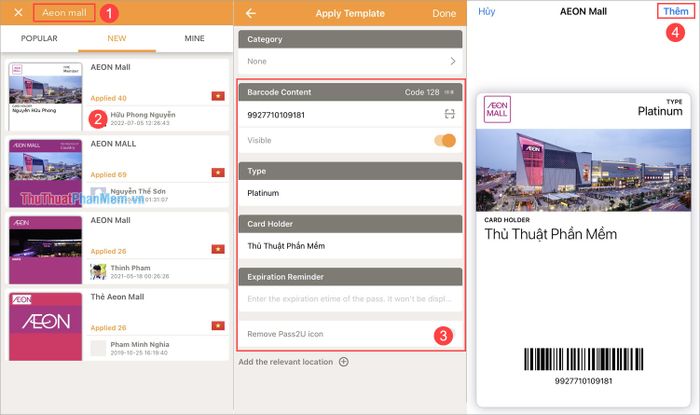700x415 pixels.
Task: Click the 'Applied 40' count
Action: [x=108, y=98]
